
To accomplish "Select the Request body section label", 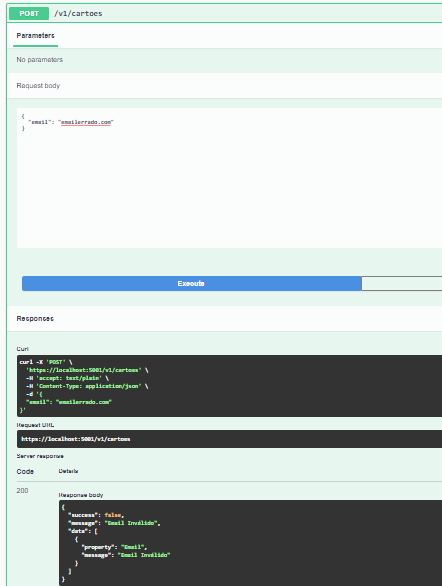I will coord(38,86).
